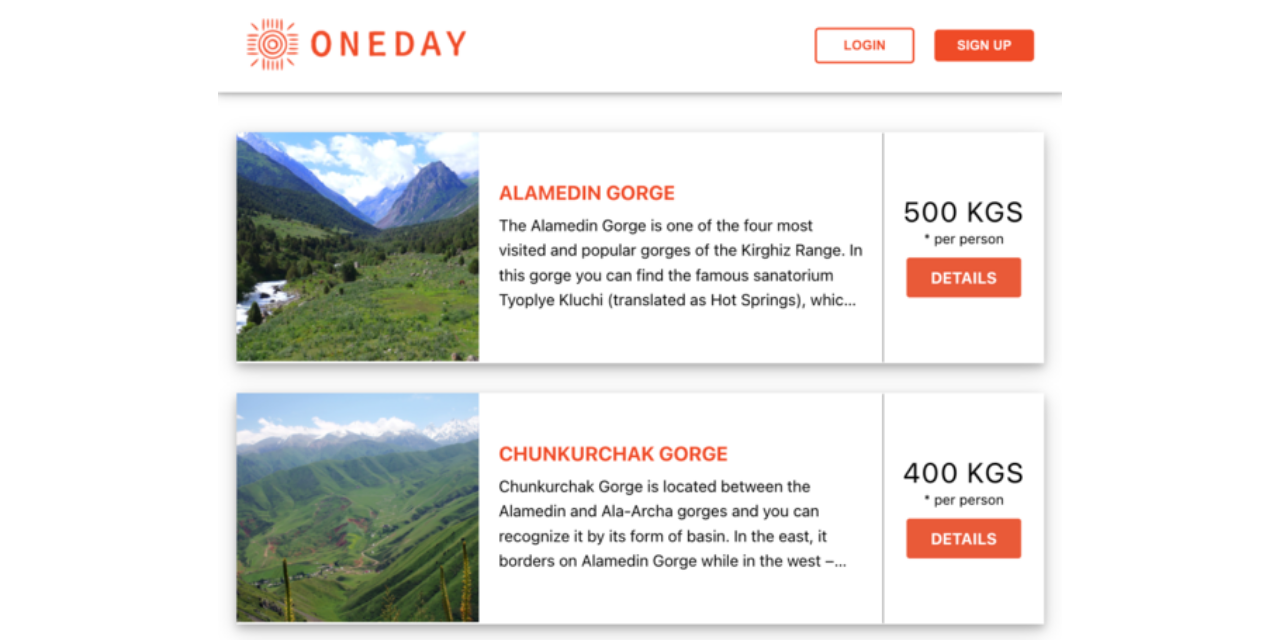Click the Chunkurchak per person note
Screen dimensions: 1280x640
(963, 500)
